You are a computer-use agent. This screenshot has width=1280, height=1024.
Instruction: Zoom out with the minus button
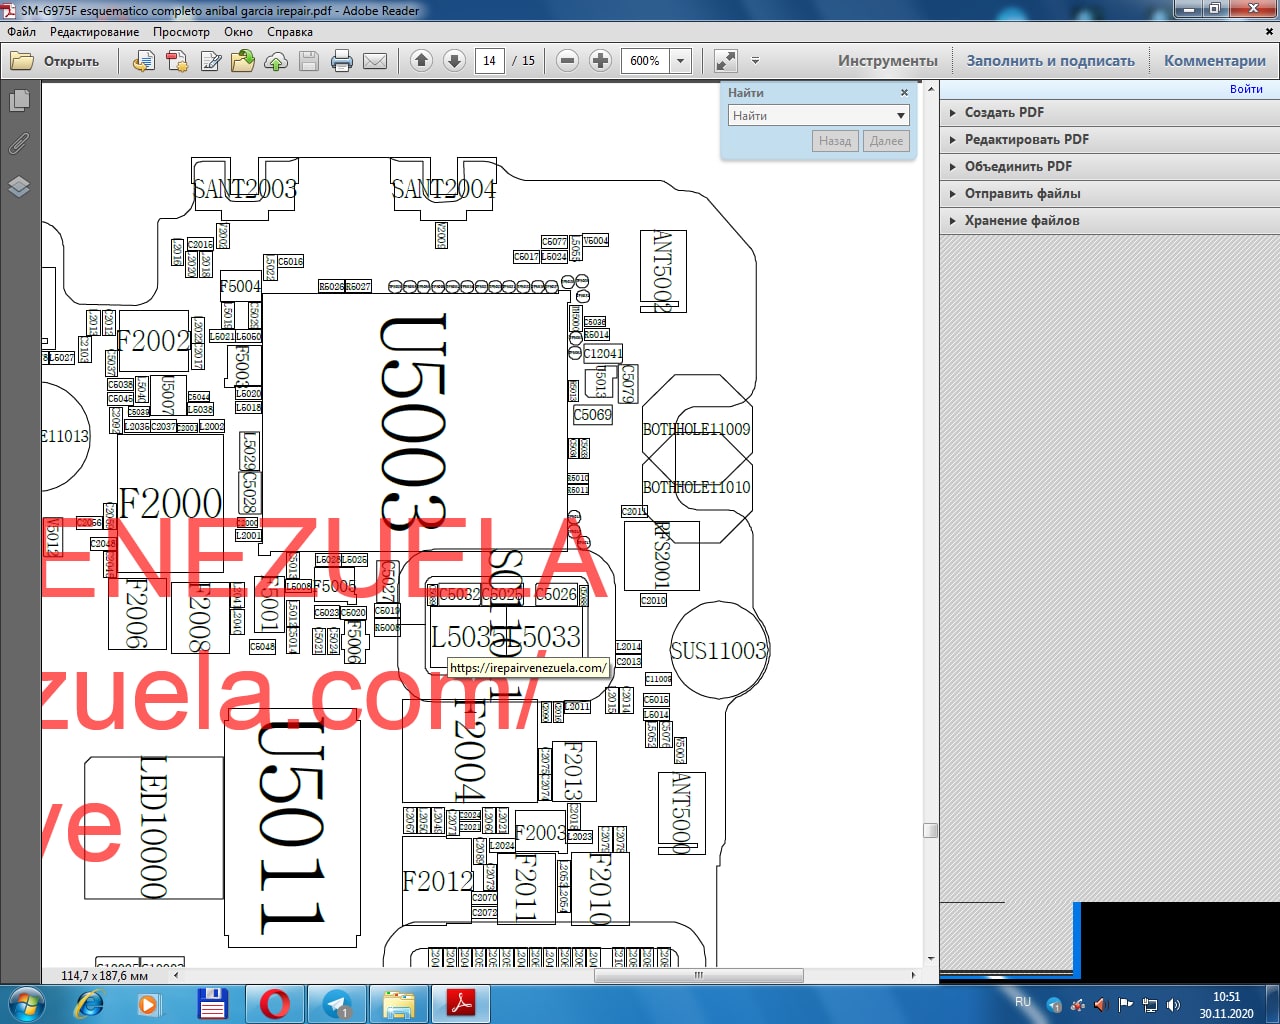point(567,61)
